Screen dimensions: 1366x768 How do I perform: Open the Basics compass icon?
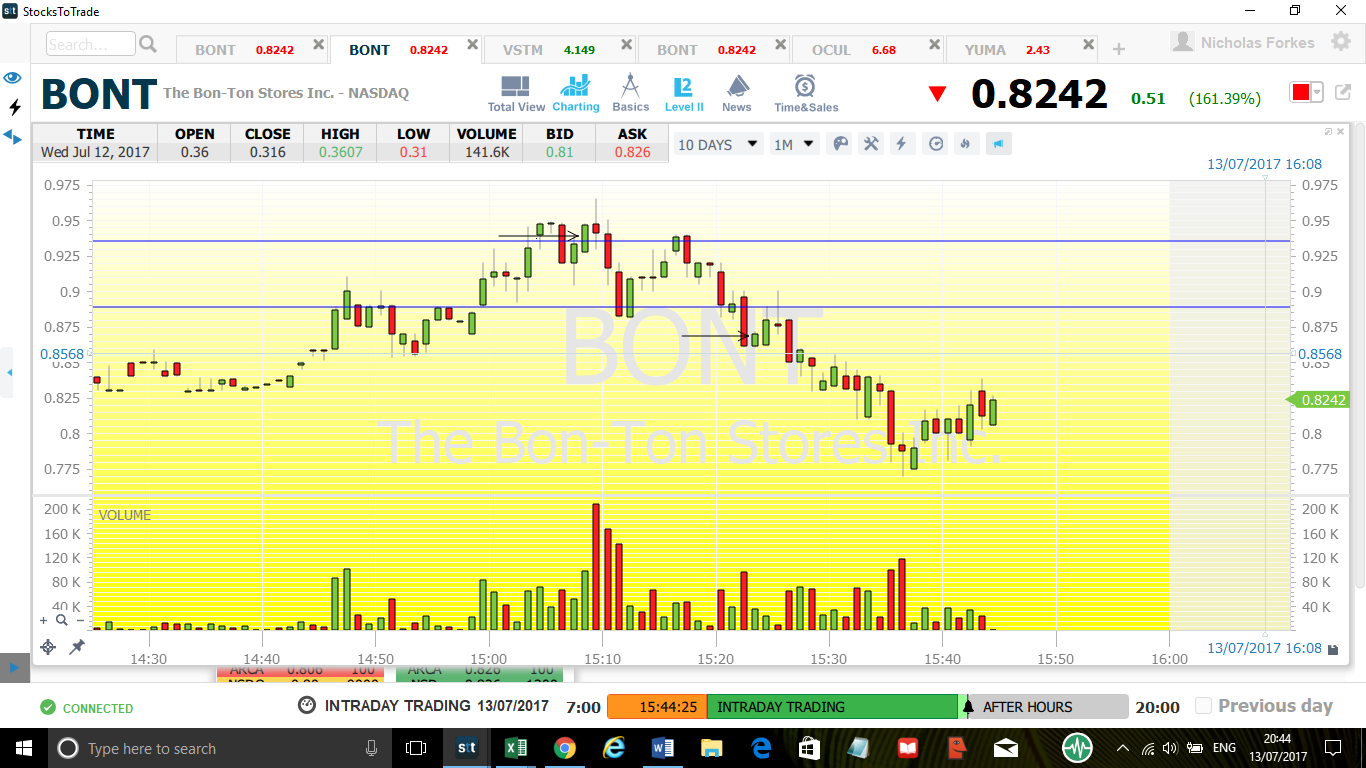click(630, 93)
